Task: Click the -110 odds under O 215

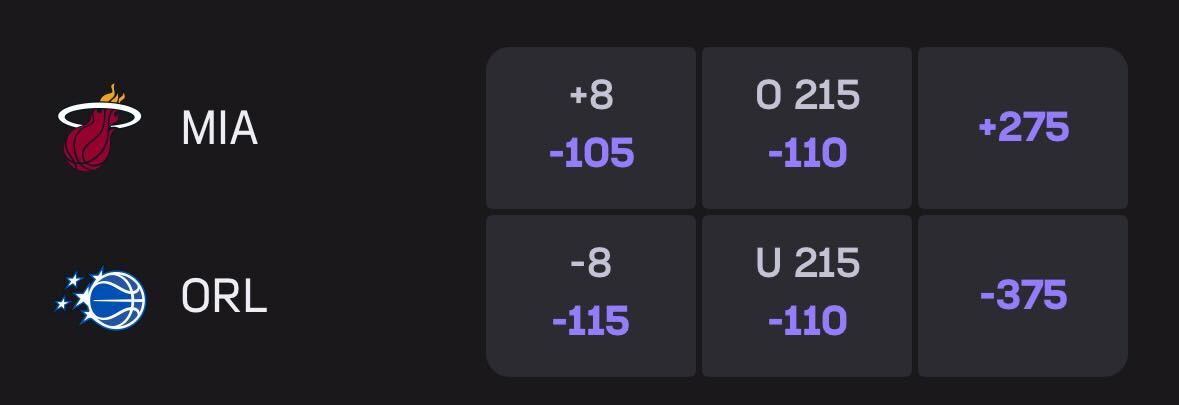Action: click(807, 153)
